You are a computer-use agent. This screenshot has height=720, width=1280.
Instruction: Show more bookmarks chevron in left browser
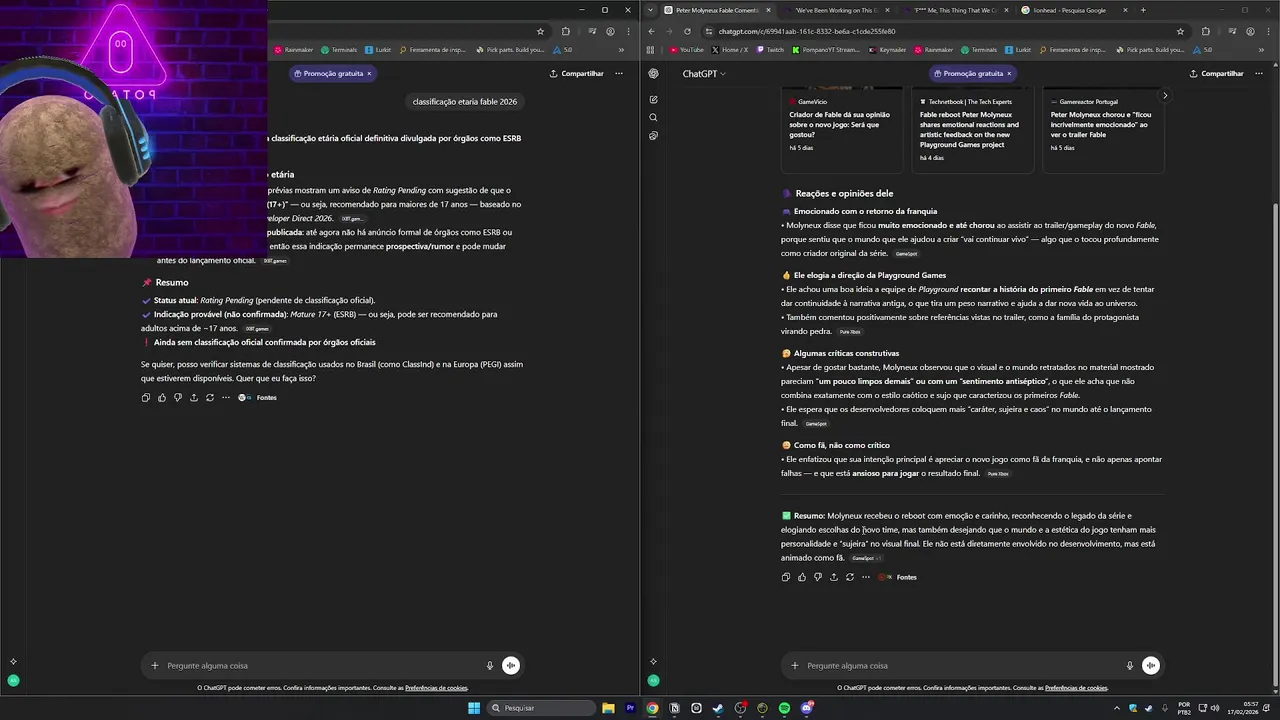pyautogui.click(x=622, y=50)
